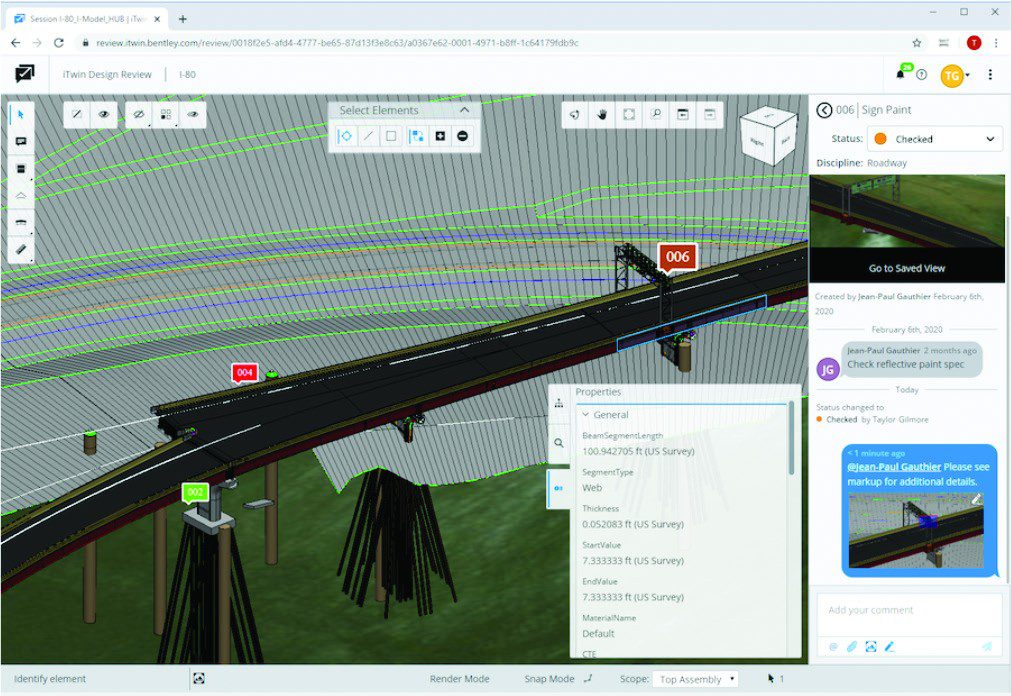Toggle the hide elements crossed-eye icon

click(x=139, y=115)
